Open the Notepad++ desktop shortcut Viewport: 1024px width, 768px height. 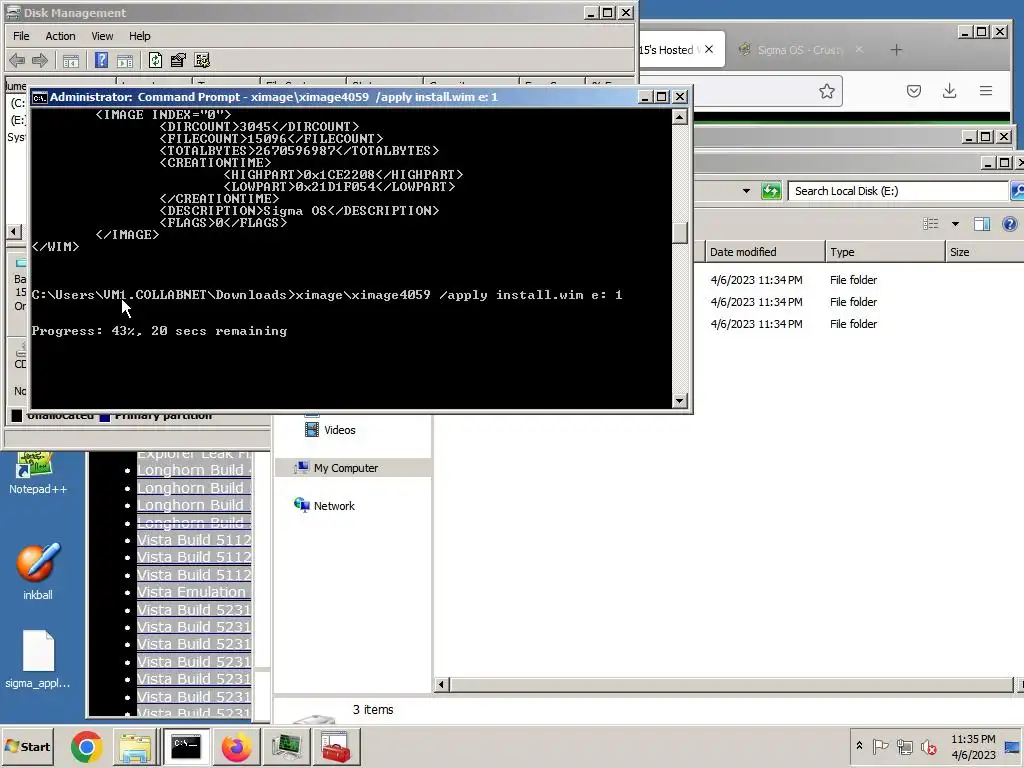pyautogui.click(x=38, y=473)
